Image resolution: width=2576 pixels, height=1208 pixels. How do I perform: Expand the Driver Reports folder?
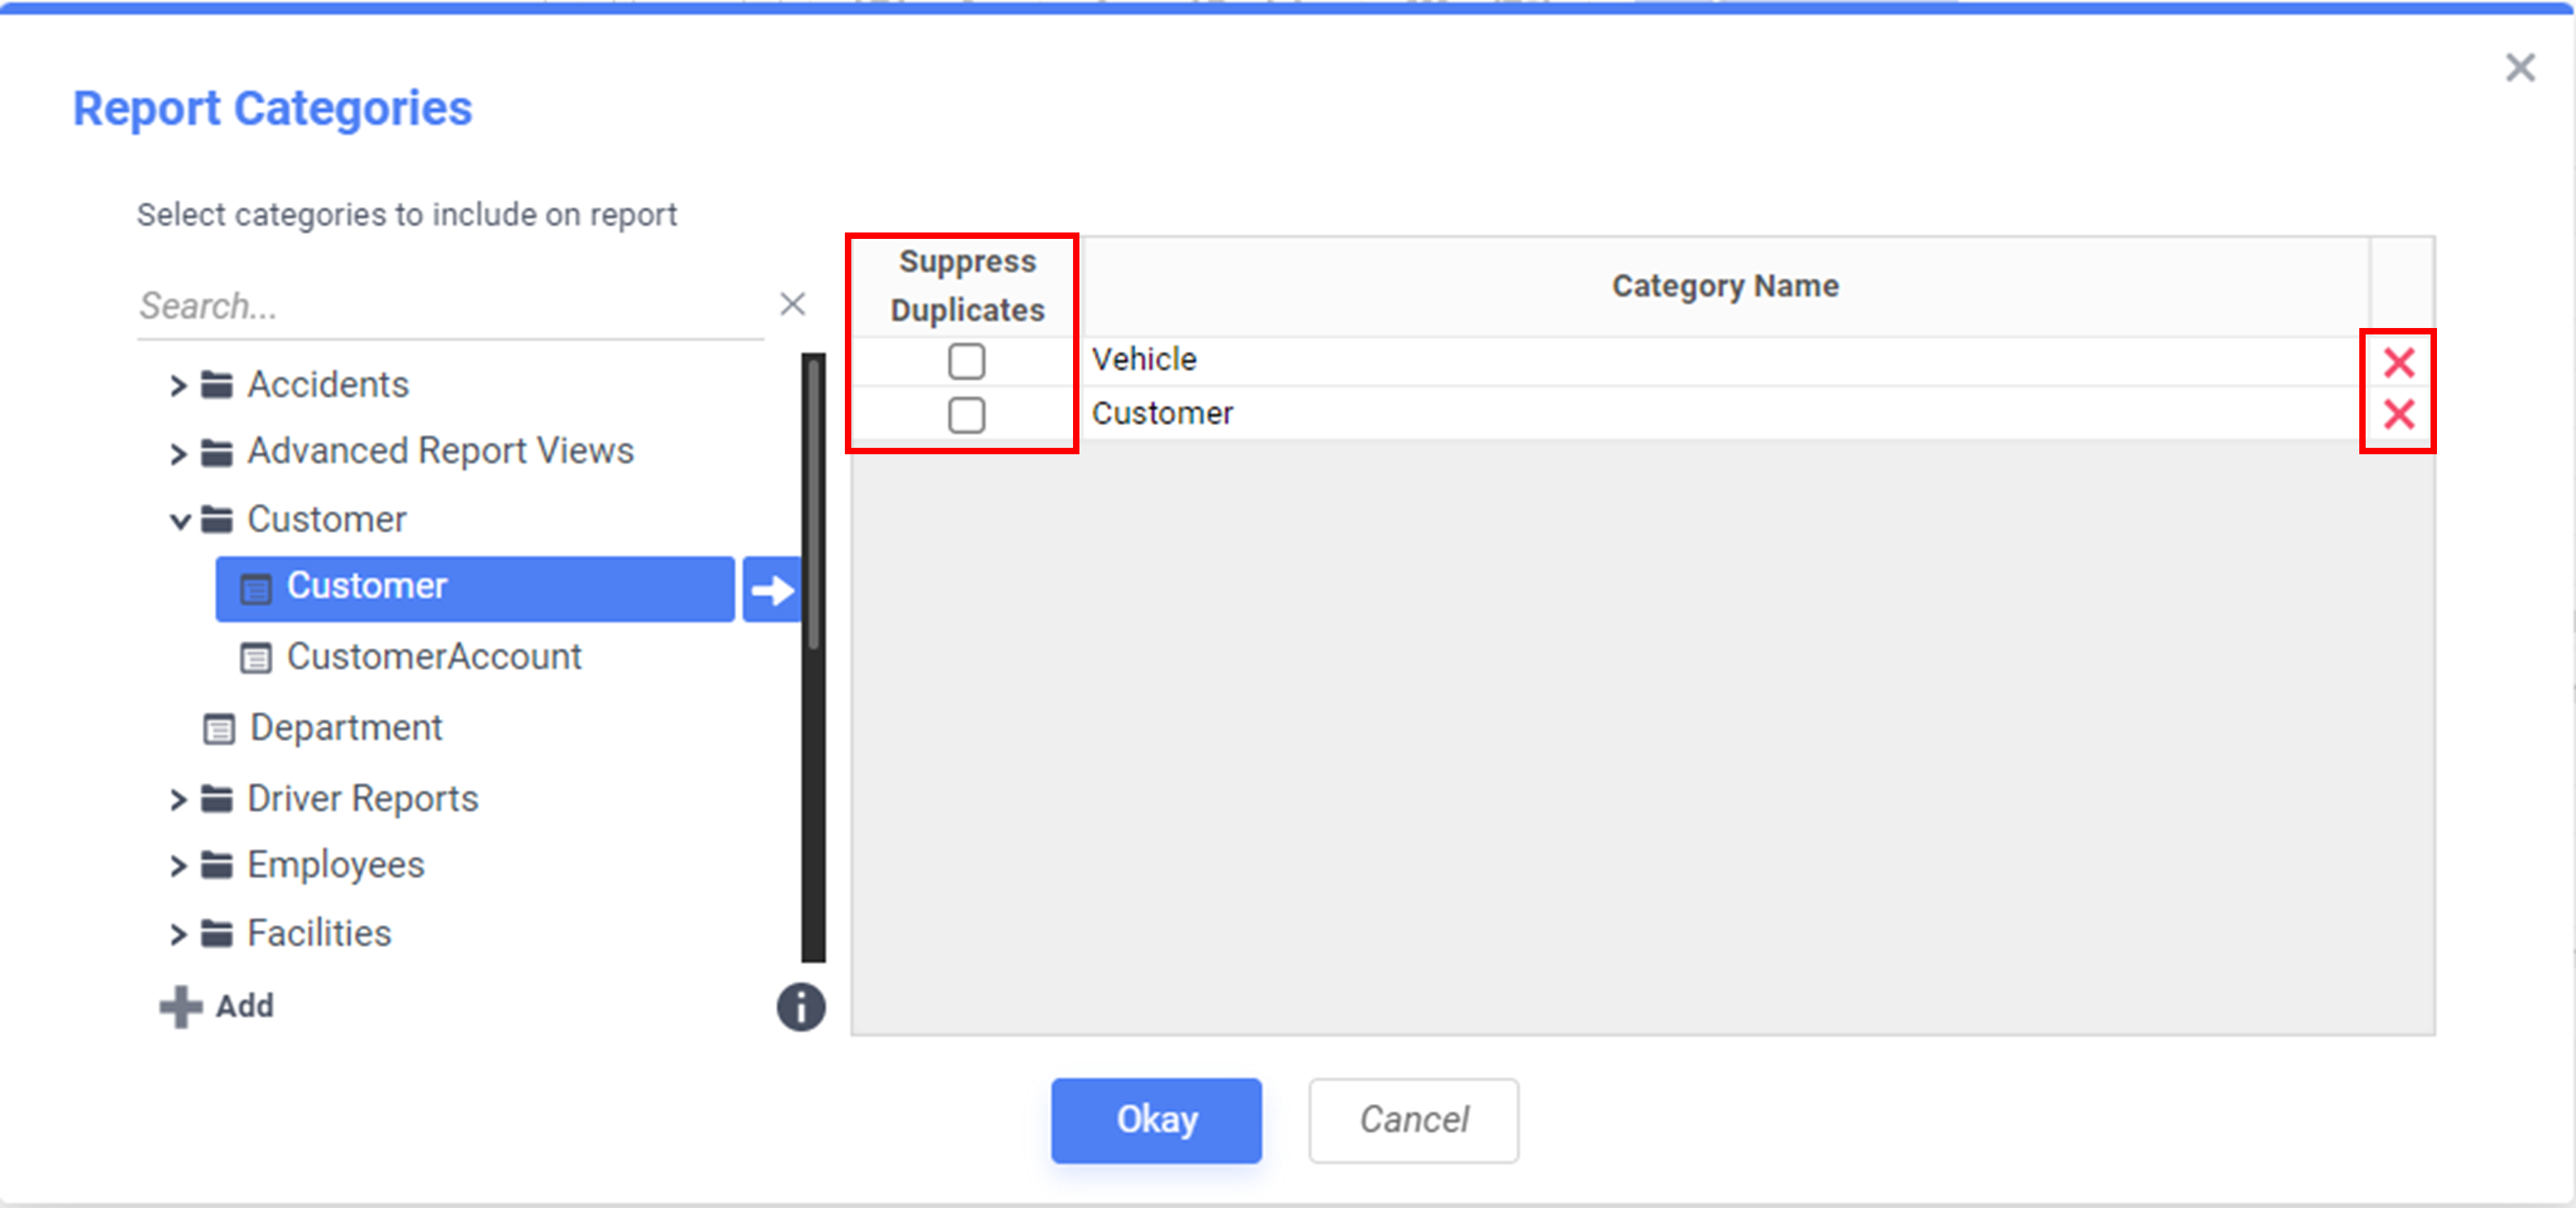pyautogui.click(x=178, y=799)
